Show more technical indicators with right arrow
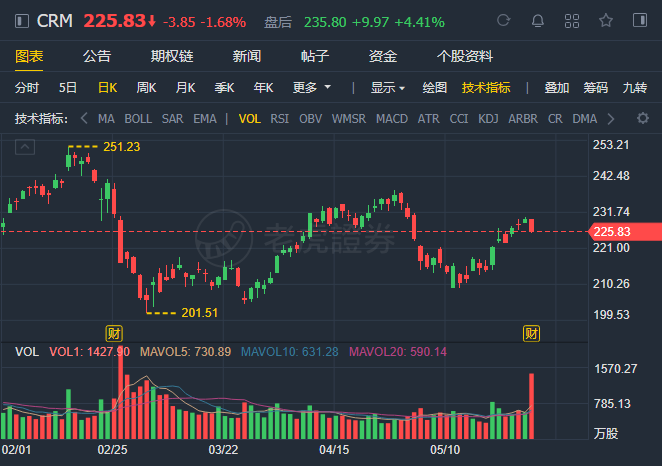The image size is (662, 466). [x=611, y=119]
